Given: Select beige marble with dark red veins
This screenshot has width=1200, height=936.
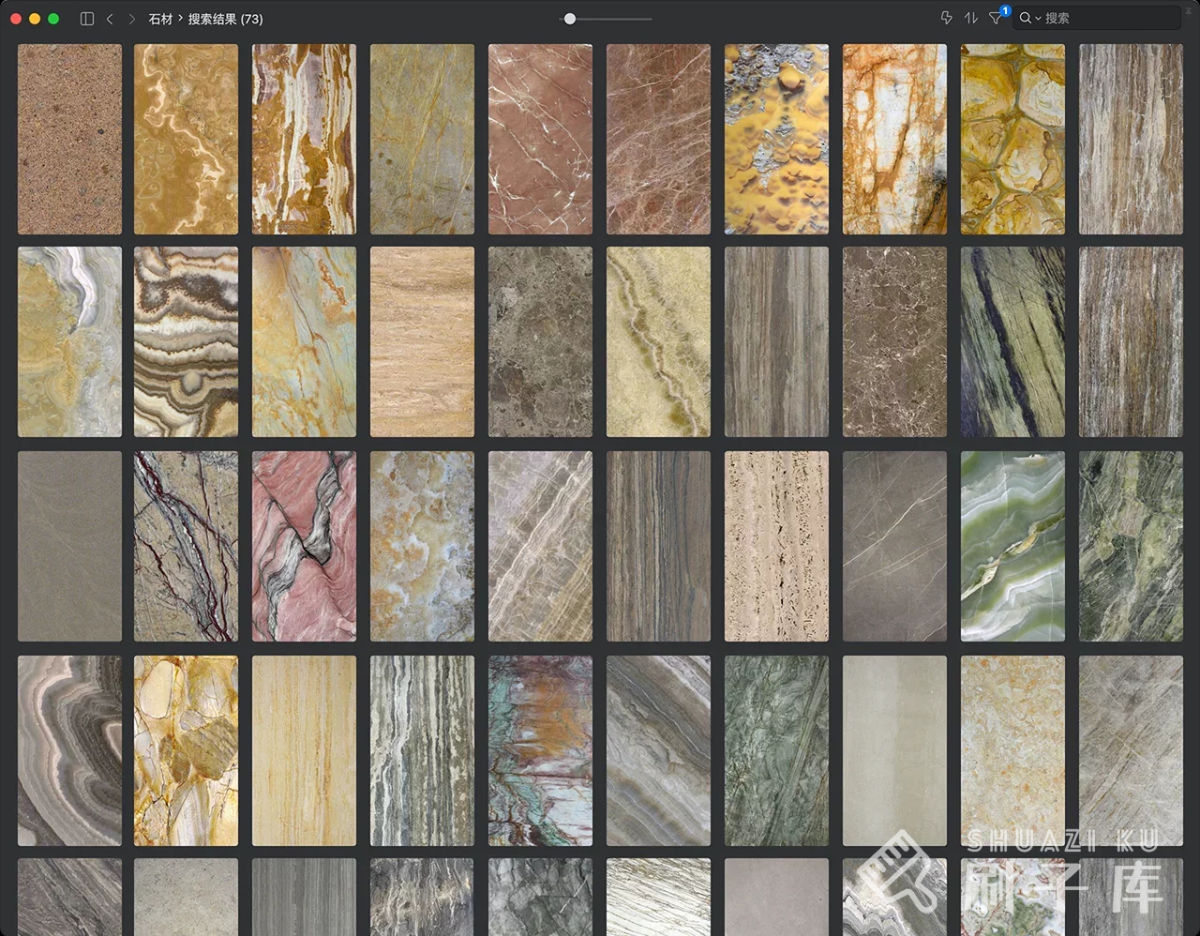Looking at the screenshot, I should pos(186,546).
